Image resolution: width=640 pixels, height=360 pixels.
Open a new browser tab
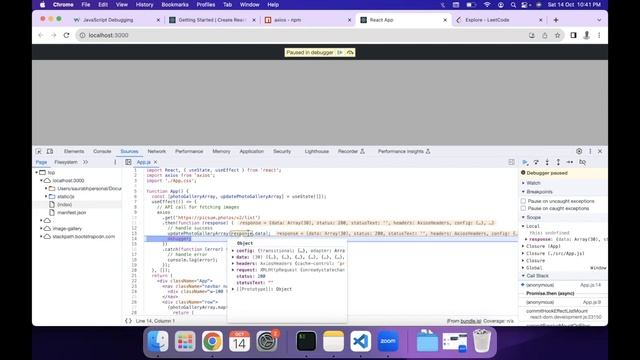(556, 20)
